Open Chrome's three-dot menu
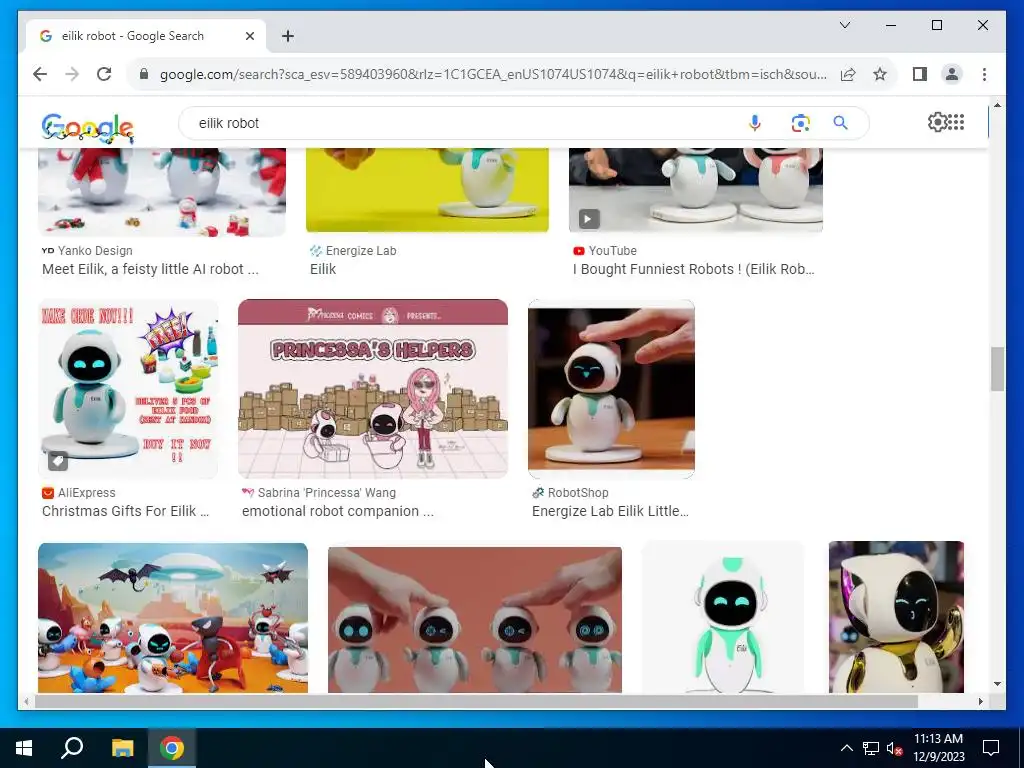Screen dimensions: 1024x768 tap(984, 74)
